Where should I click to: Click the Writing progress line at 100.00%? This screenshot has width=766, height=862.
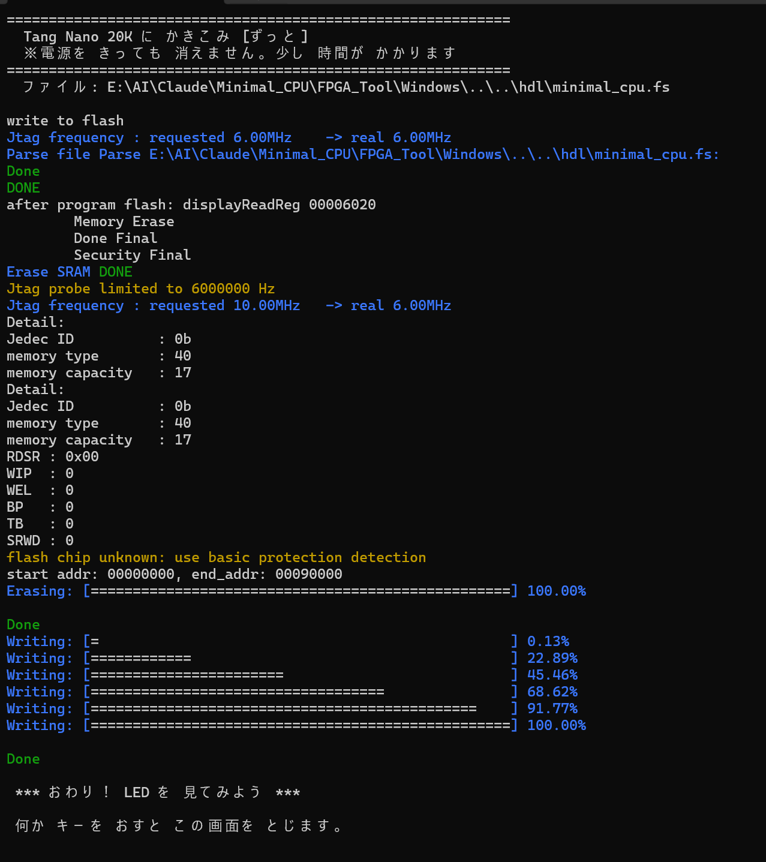point(296,726)
